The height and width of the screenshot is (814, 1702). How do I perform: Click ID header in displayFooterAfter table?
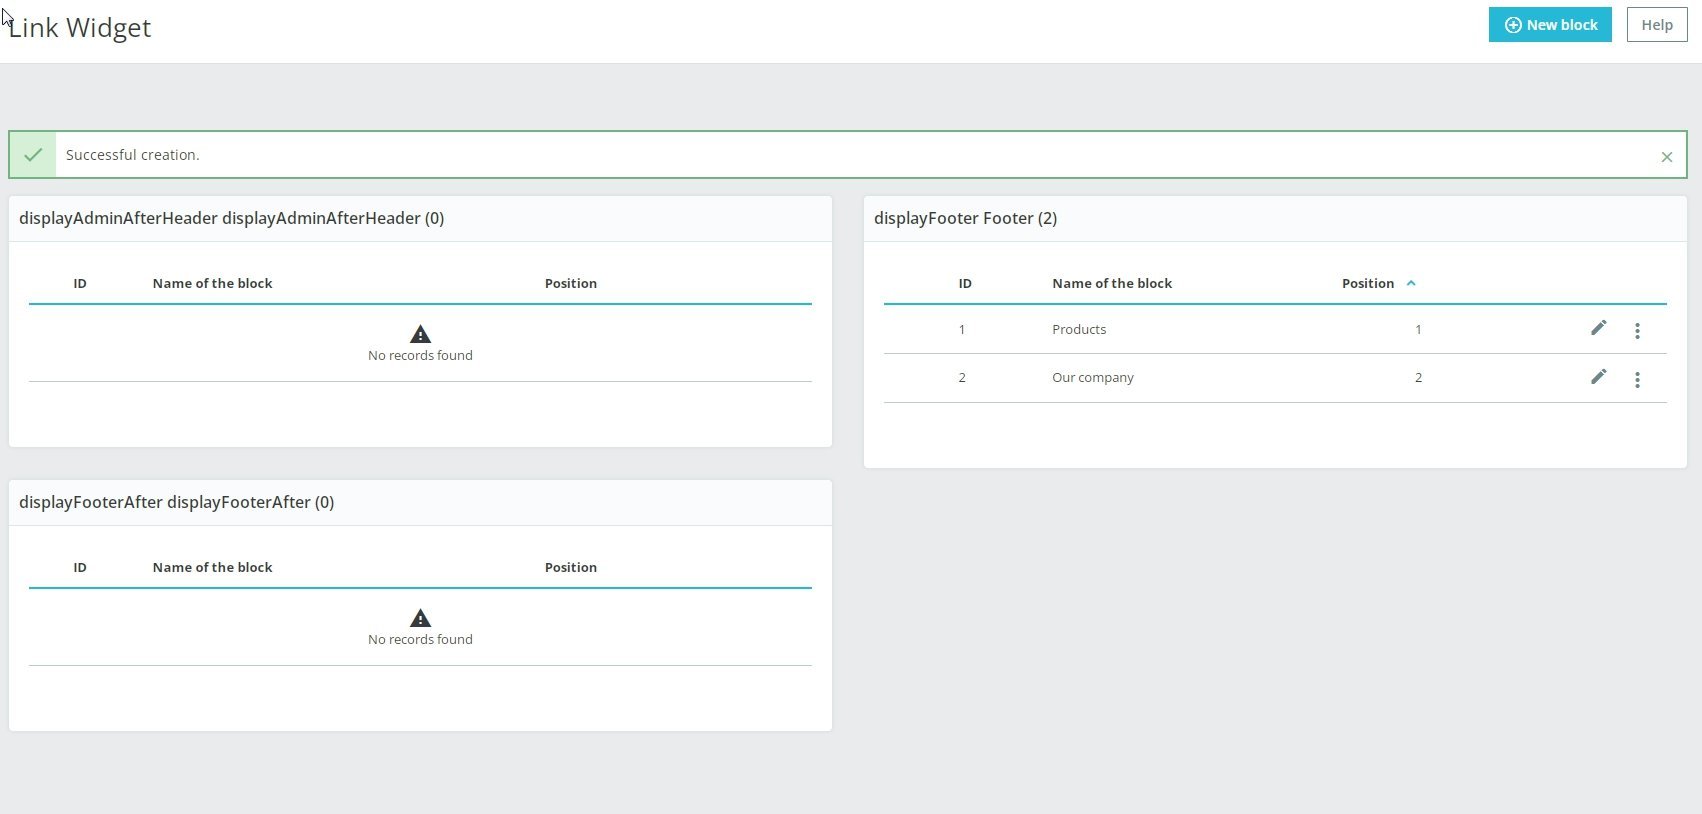tap(80, 567)
